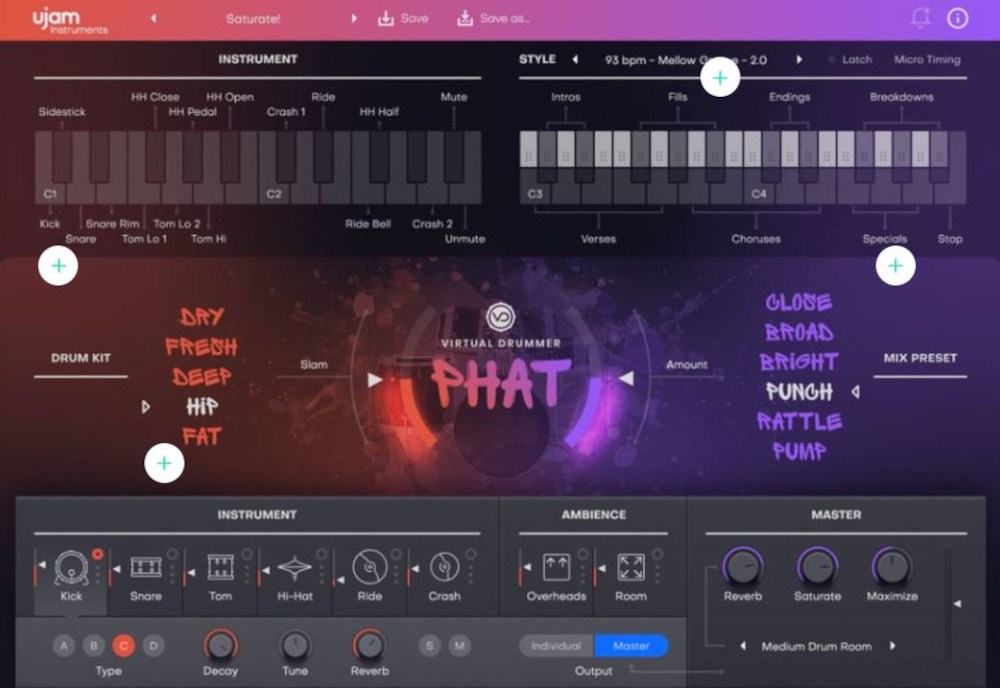Select kick Type C

point(124,646)
